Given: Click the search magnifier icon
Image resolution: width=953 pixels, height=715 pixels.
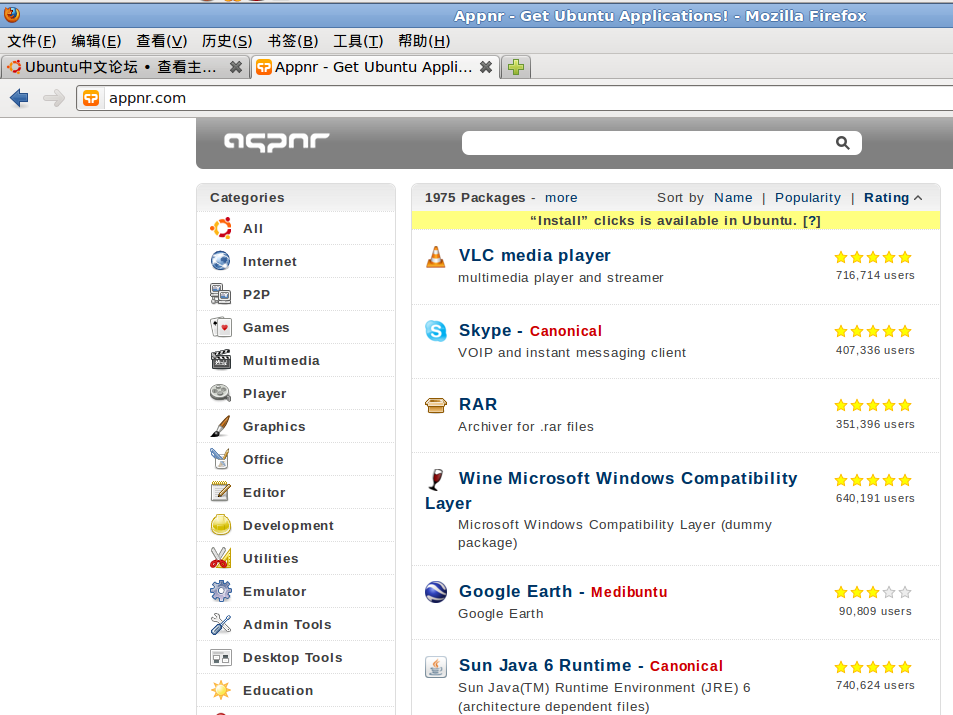Looking at the screenshot, I should 842,143.
